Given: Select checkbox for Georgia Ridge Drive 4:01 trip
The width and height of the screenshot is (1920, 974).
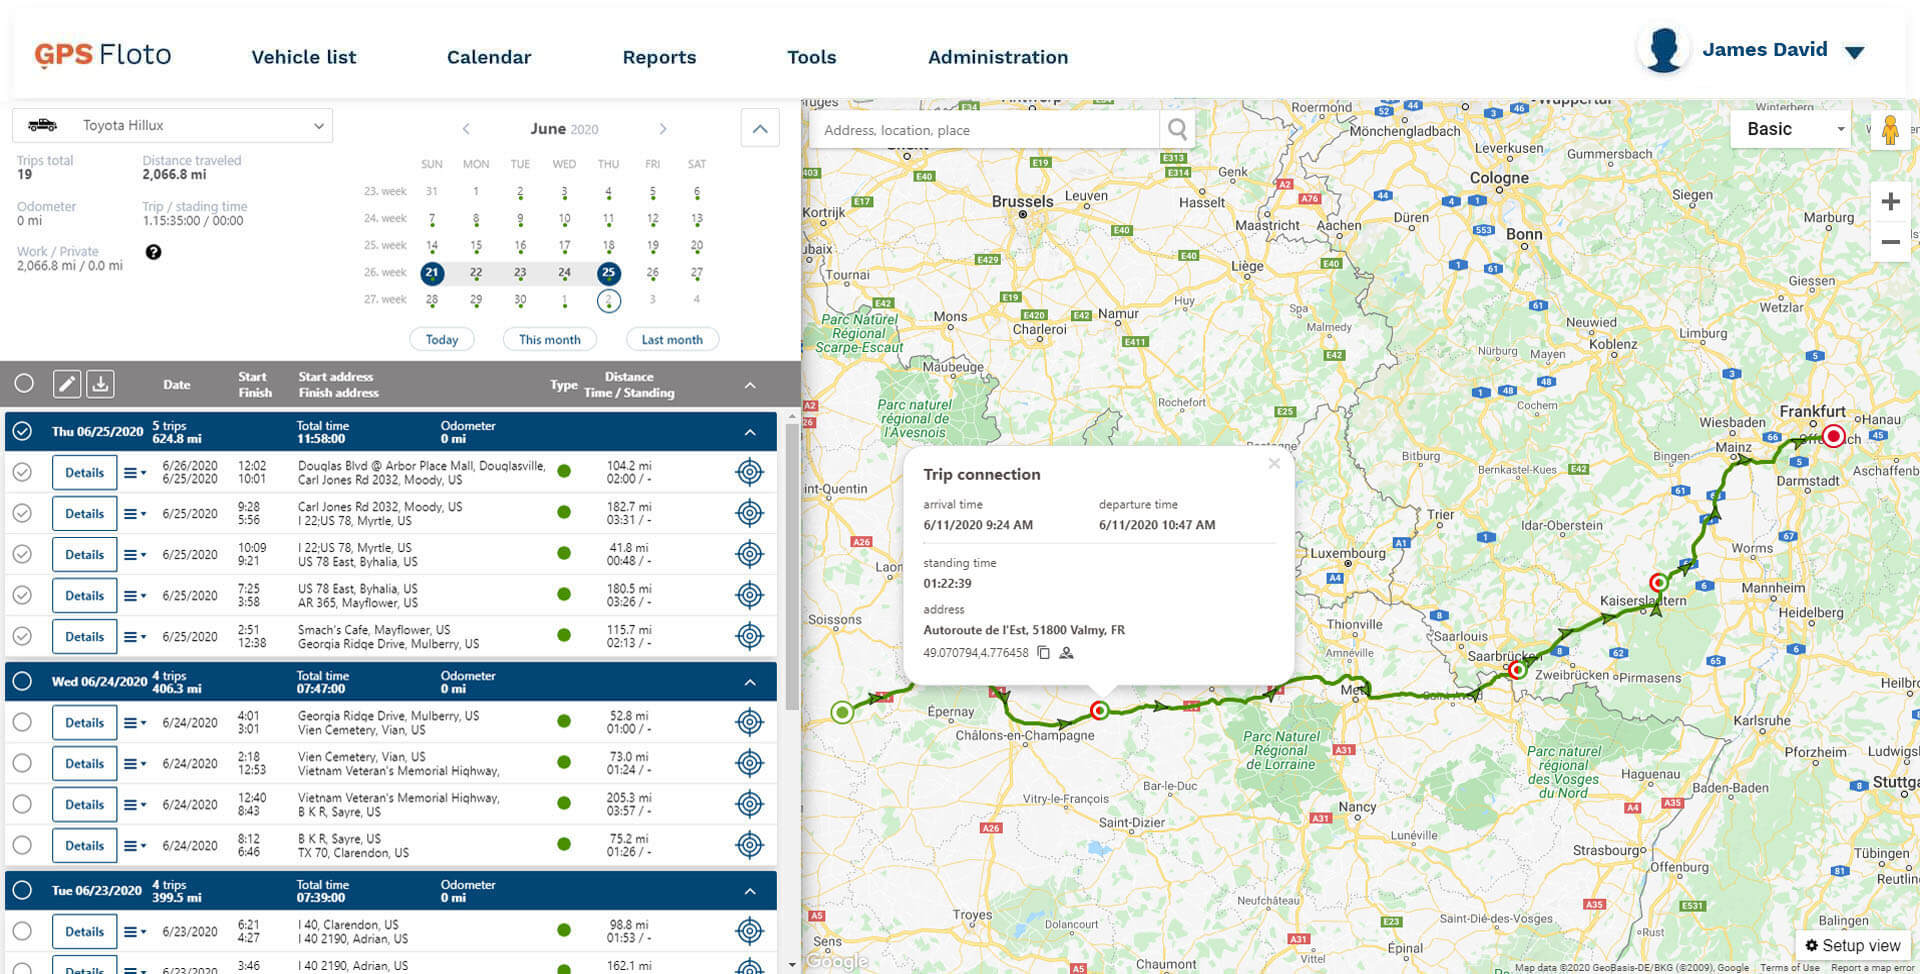Looking at the screenshot, I should click(x=22, y=722).
